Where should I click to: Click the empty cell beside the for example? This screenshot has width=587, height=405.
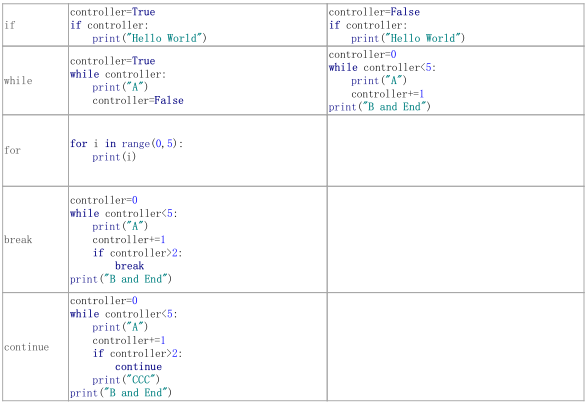click(x=456, y=150)
